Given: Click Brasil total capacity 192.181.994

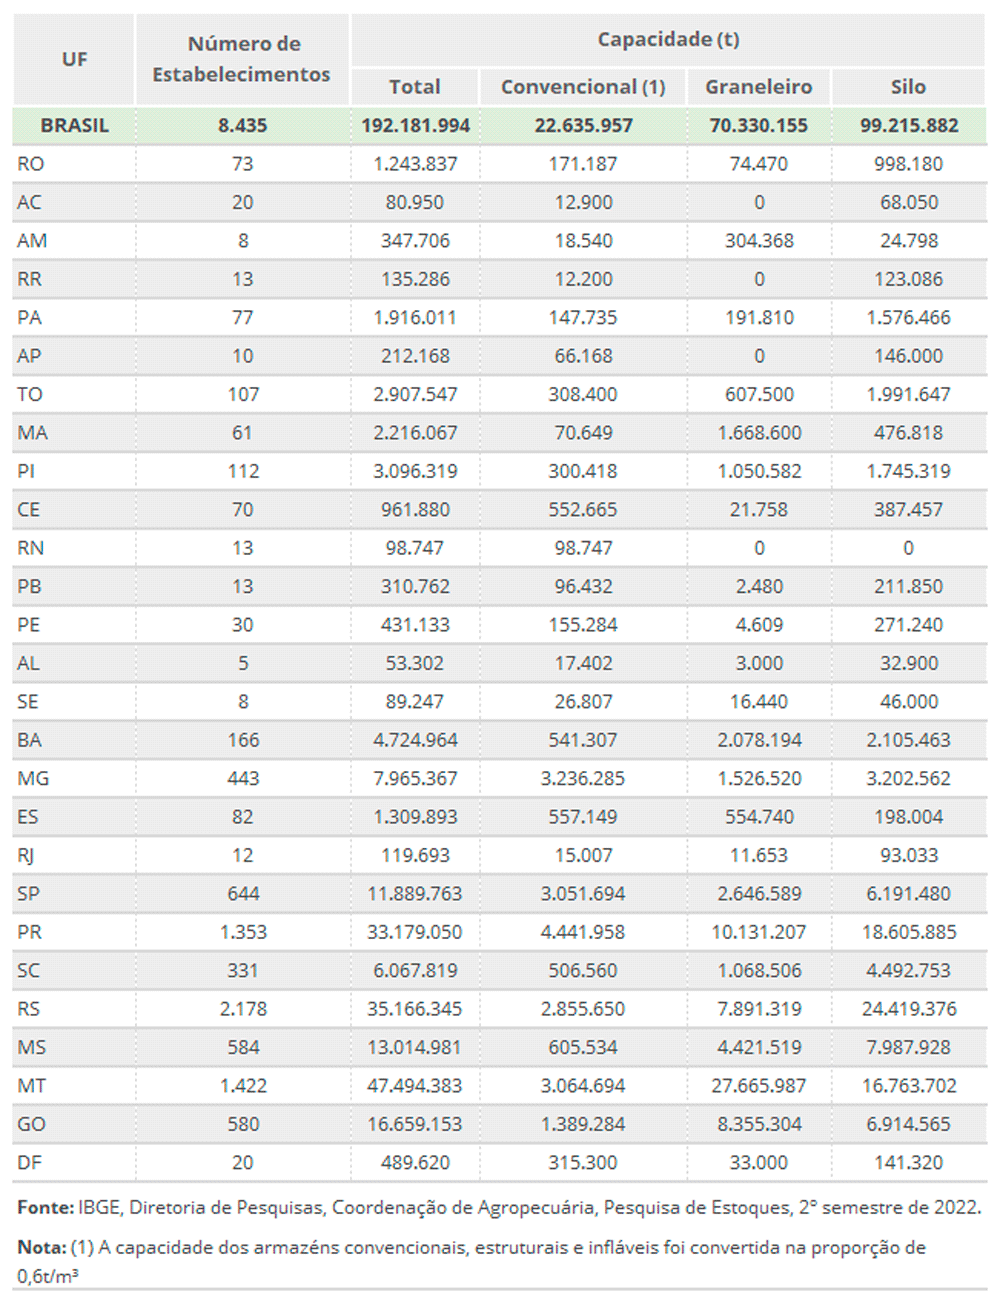Looking at the screenshot, I should click(415, 126).
